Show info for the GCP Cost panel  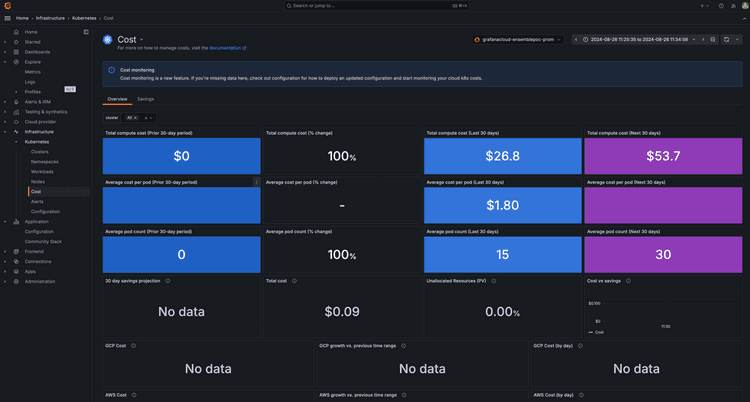(x=133, y=346)
